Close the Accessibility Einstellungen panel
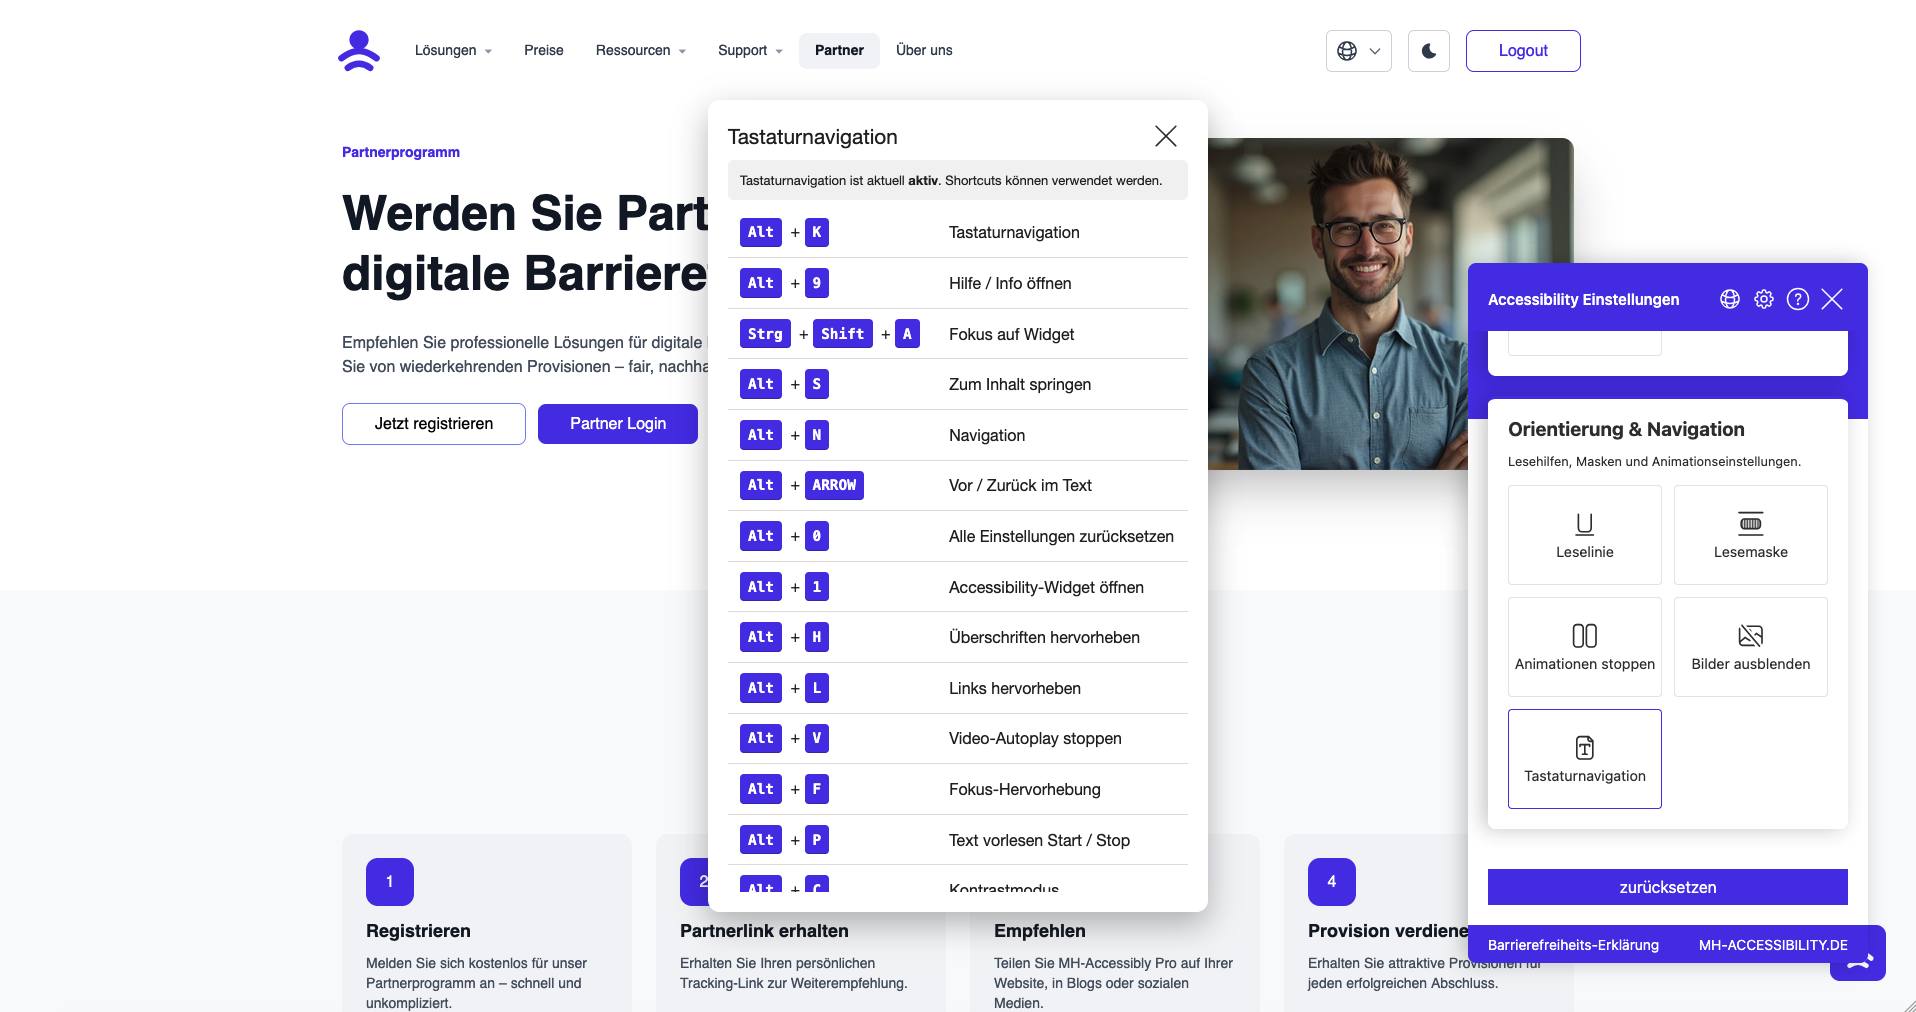Viewport: 1916px width, 1012px height. point(1831,299)
